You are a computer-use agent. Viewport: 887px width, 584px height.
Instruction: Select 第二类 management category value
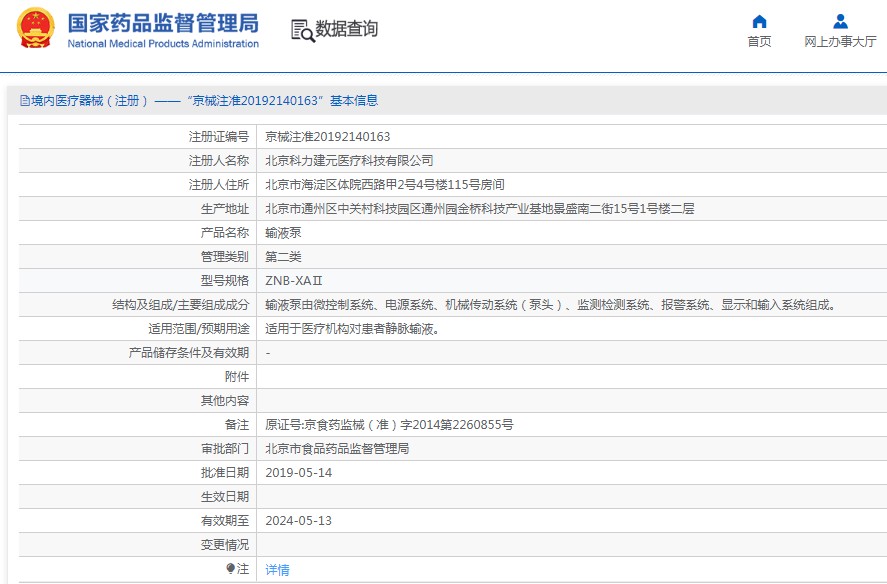pos(283,257)
